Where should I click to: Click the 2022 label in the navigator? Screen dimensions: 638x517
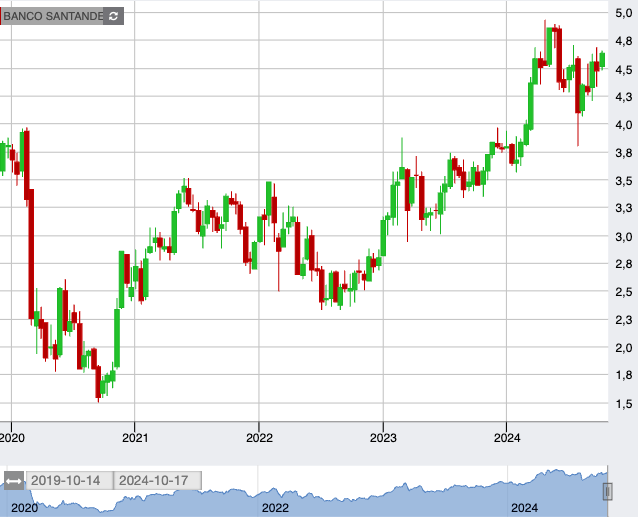click(275, 508)
